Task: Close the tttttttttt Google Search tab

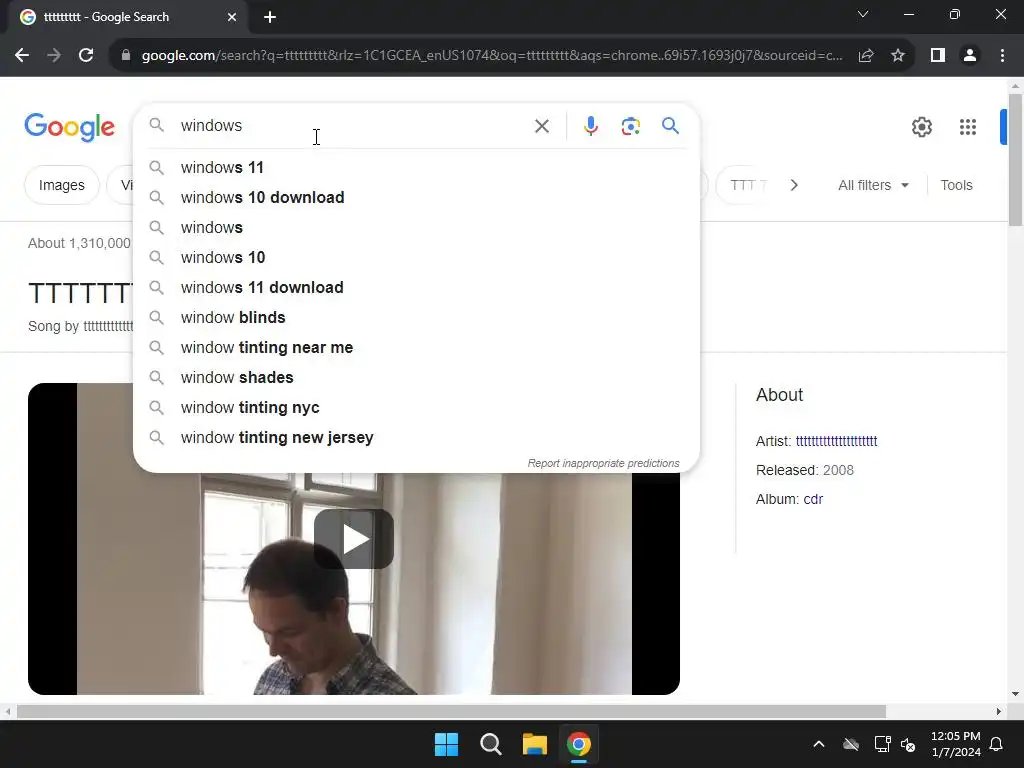Action: pyautogui.click(x=232, y=17)
